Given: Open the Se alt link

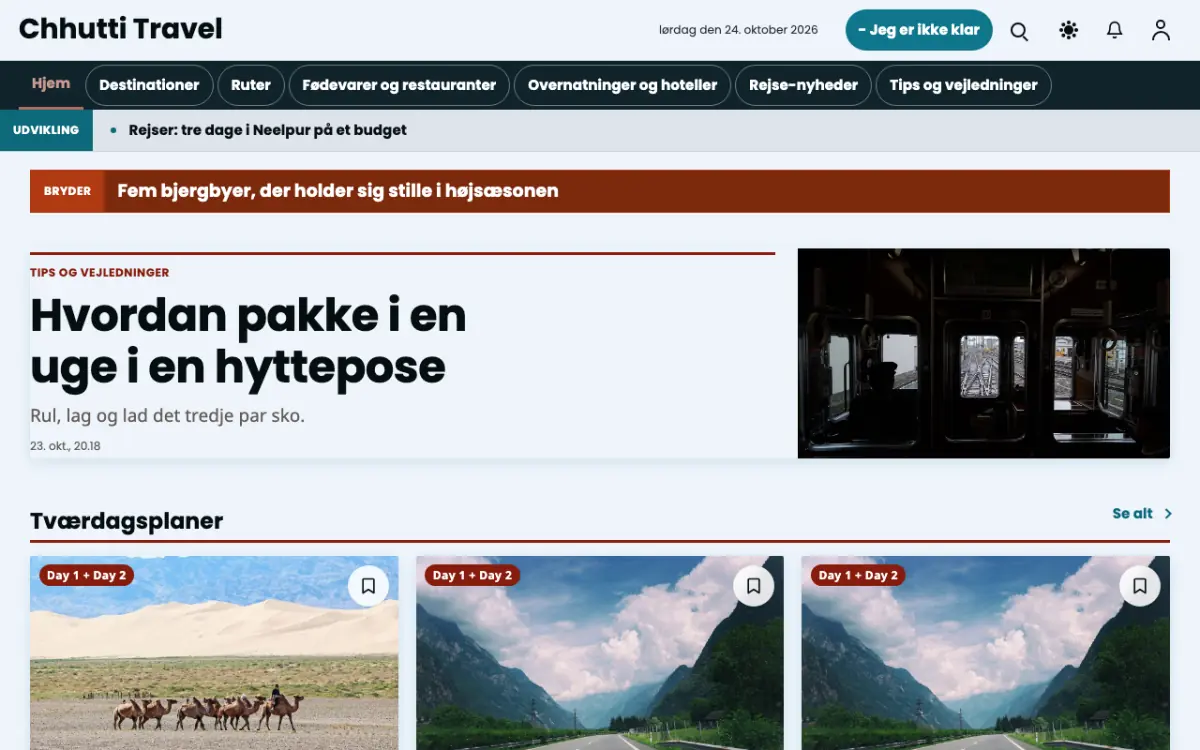Looking at the screenshot, I should pos(1132,514).
